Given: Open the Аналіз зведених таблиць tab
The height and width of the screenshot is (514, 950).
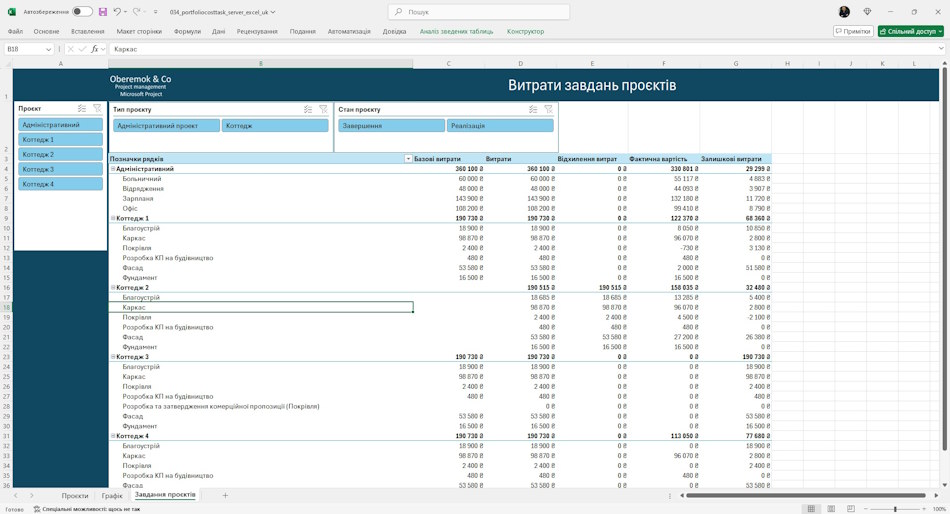Looking at the screenshot, I should point(457,31).
